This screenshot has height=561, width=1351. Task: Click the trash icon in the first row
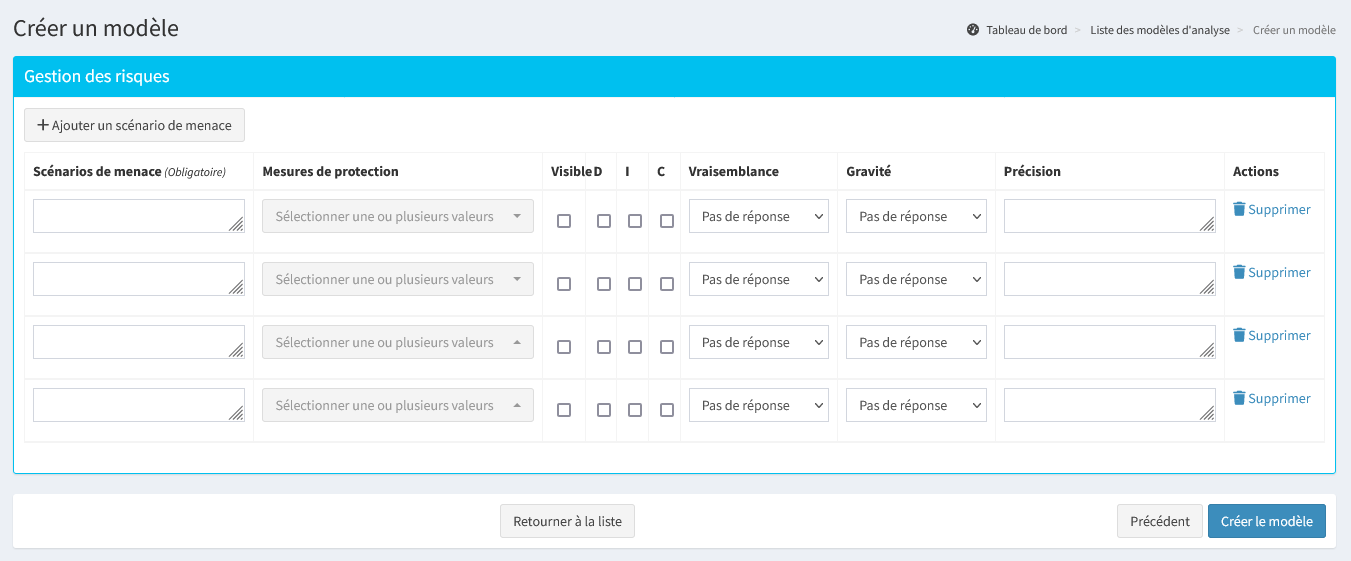1239,209
